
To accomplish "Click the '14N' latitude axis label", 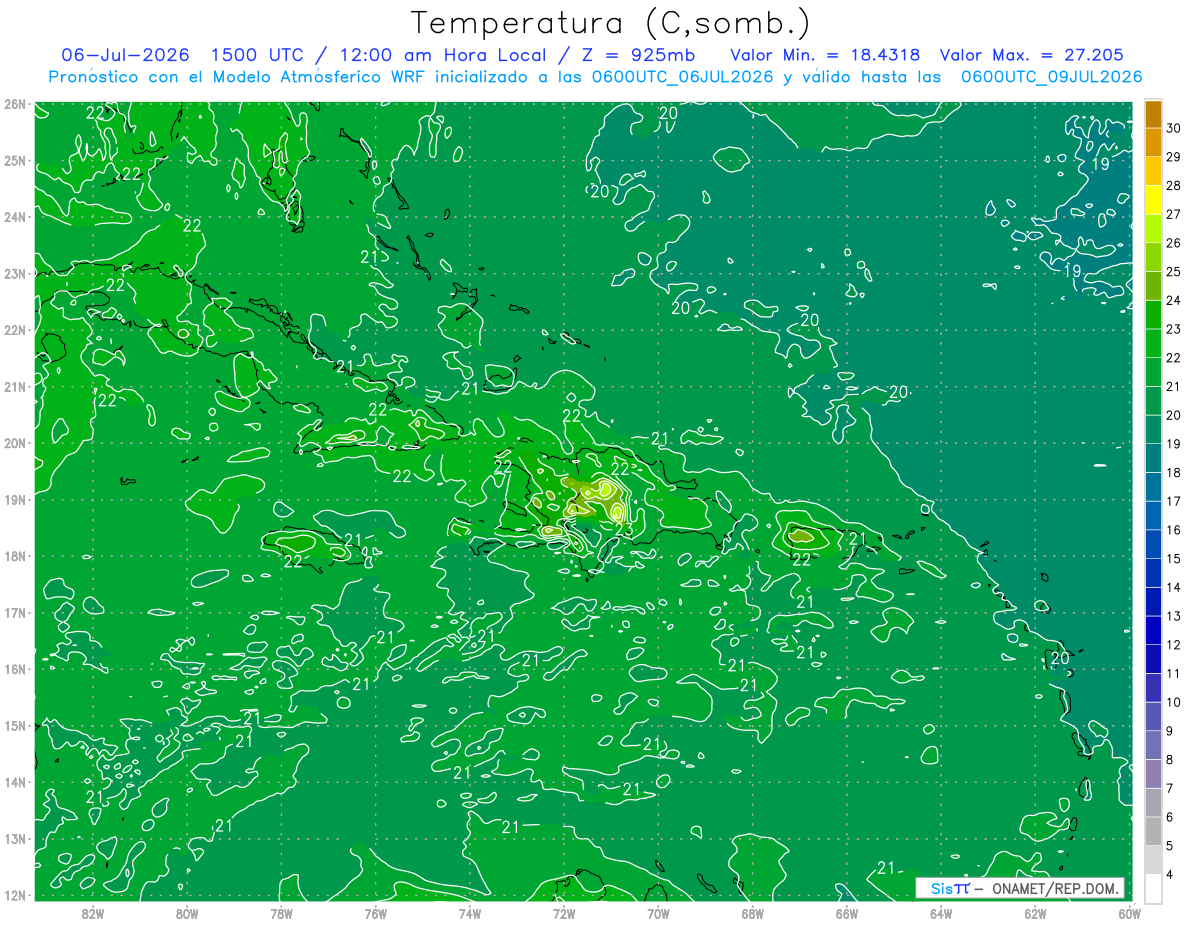I will [x=14, y=782].
